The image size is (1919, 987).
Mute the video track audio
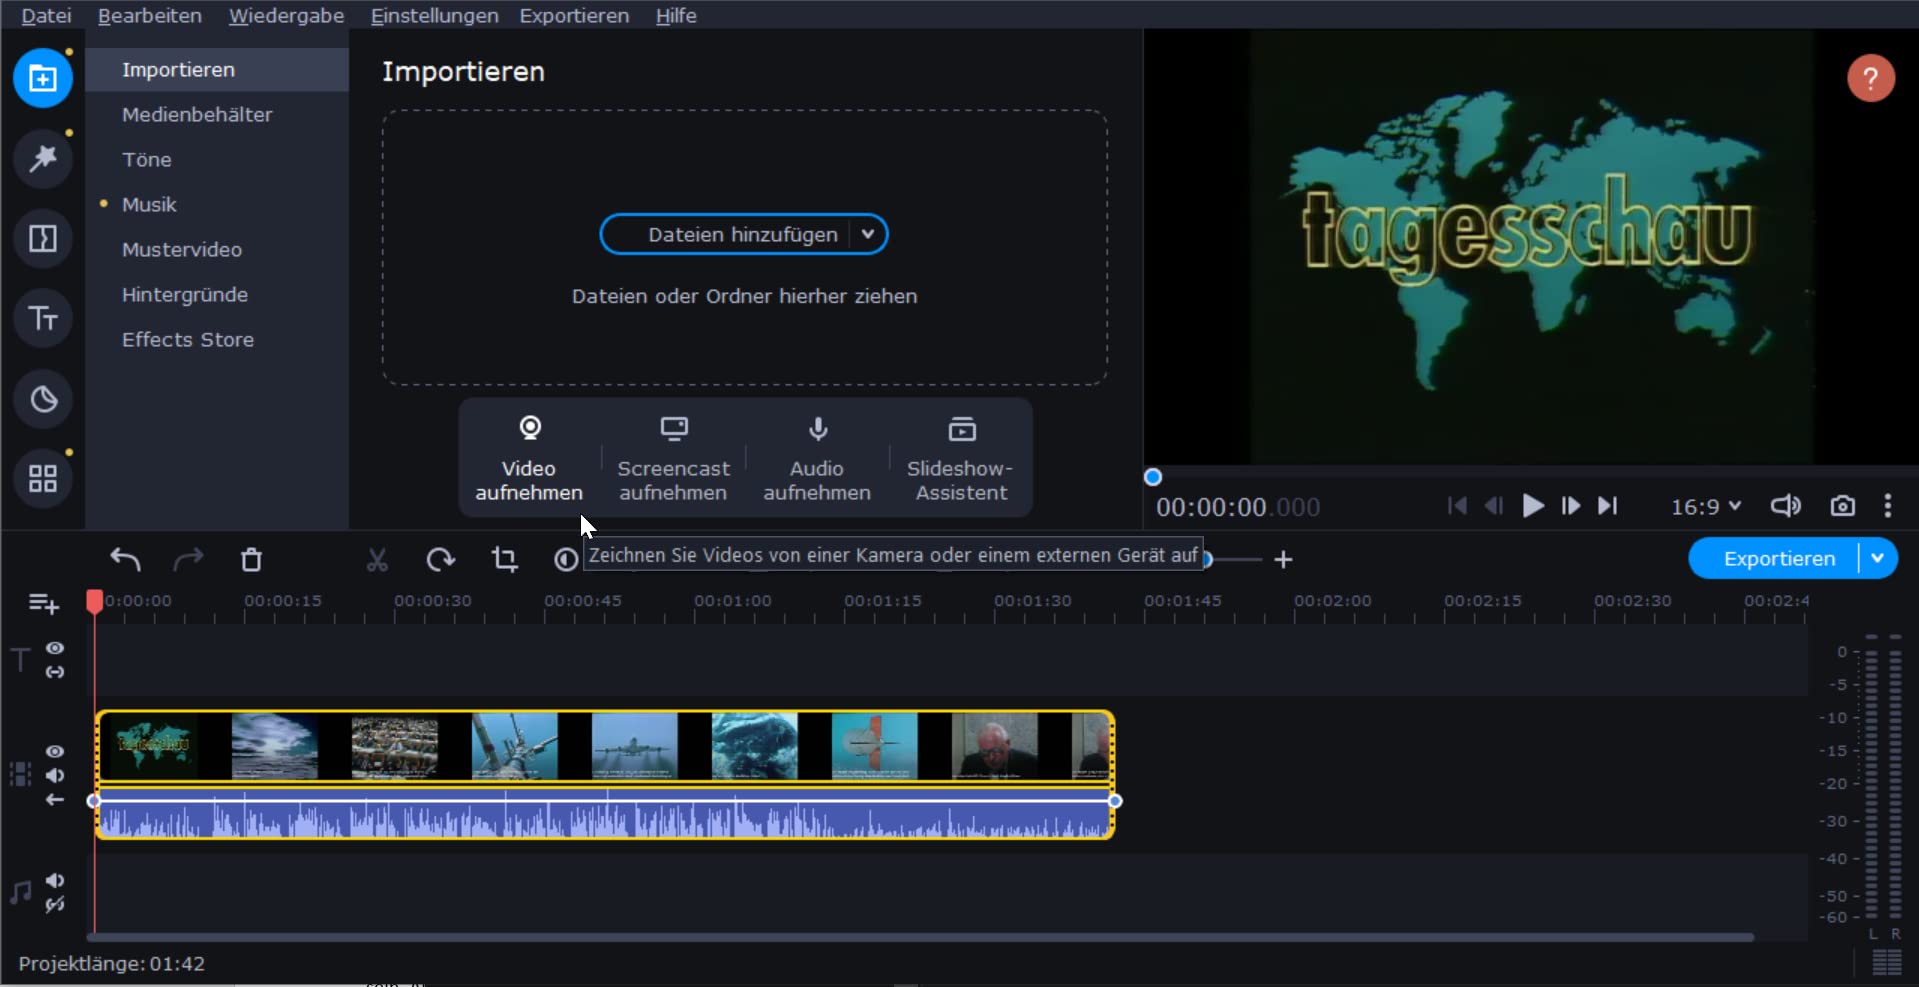55,775
